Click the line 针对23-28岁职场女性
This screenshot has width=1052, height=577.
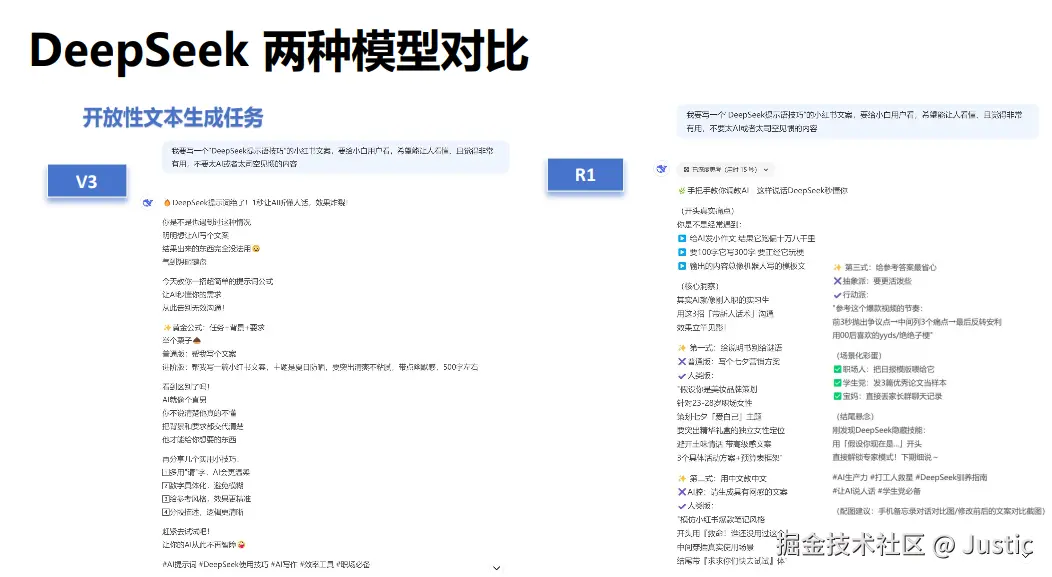[x=715, y=403]
